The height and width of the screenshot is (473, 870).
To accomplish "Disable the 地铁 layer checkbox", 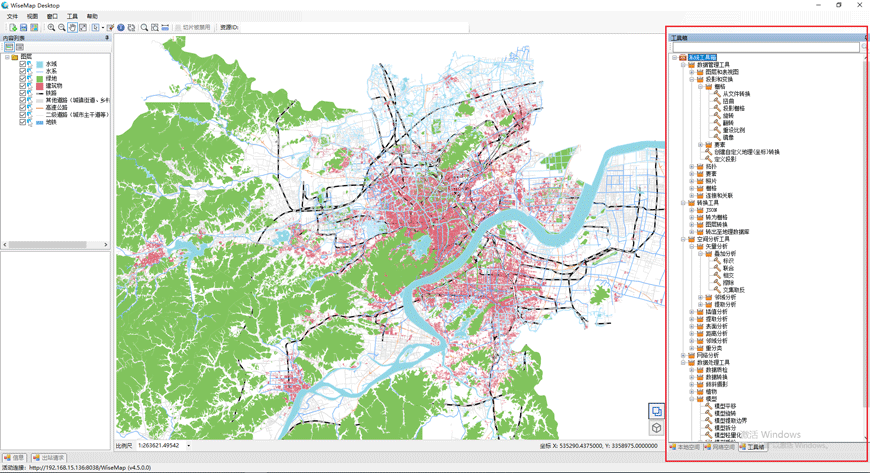I will point(23,122).
